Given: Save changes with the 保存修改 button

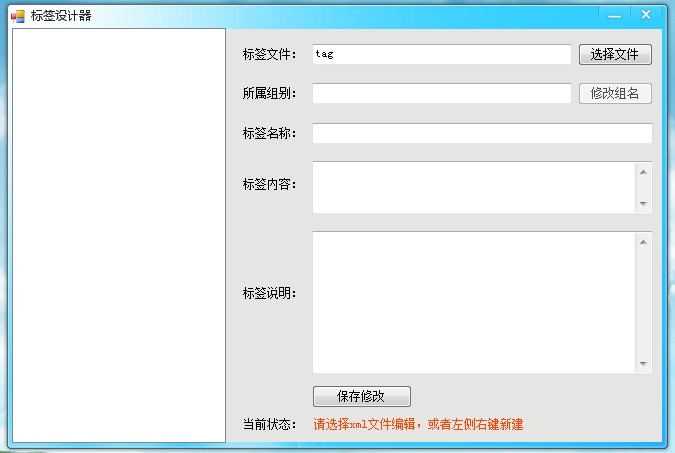Looking at the screenshot, I should coord(361,396).
